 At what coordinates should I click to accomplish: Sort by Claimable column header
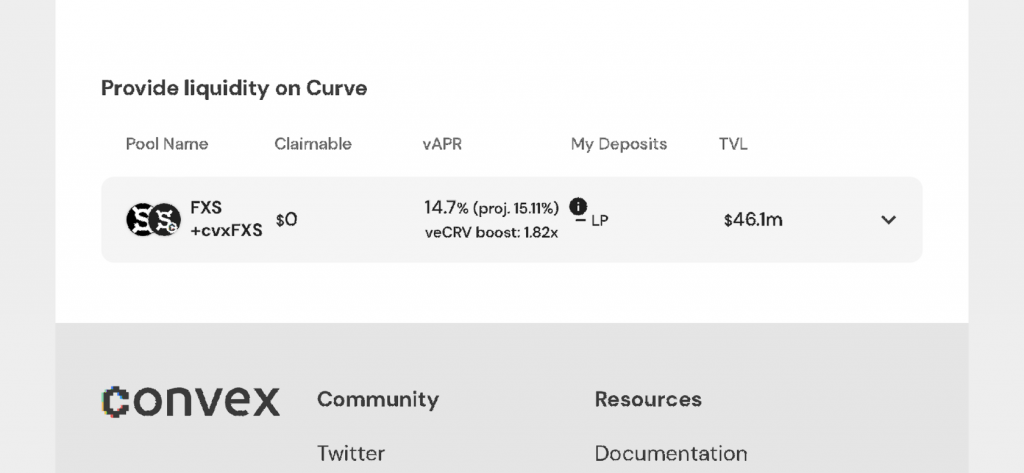pos(313,144)
